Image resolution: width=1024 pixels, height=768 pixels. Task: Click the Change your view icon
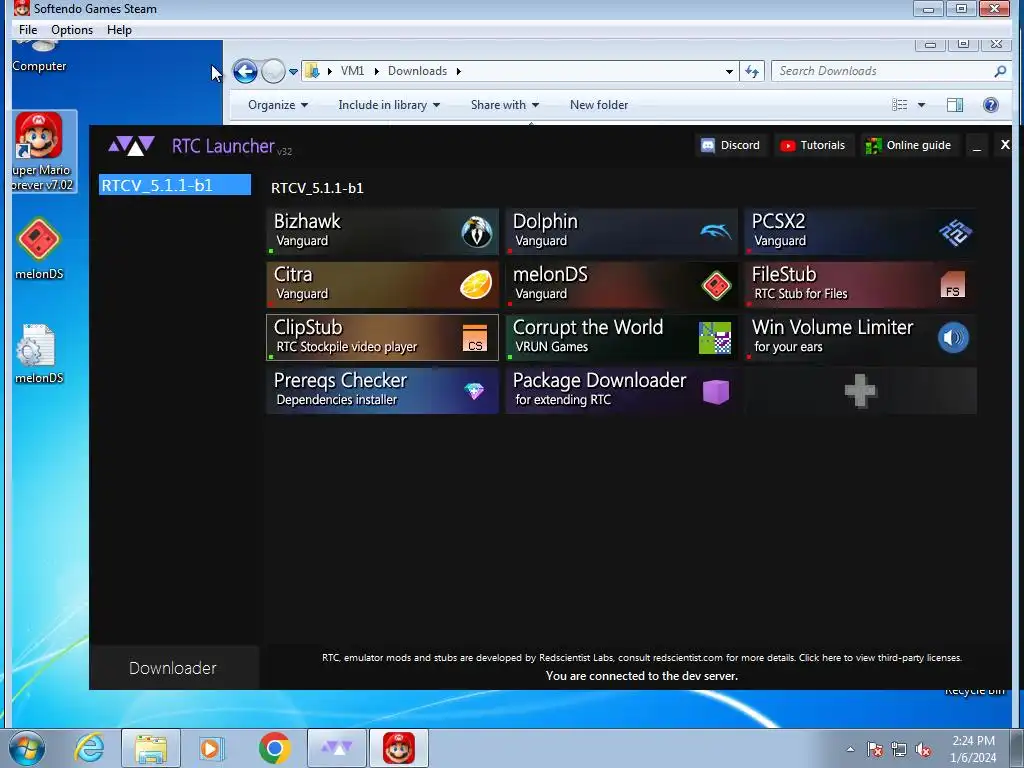[x=899, y=105]
